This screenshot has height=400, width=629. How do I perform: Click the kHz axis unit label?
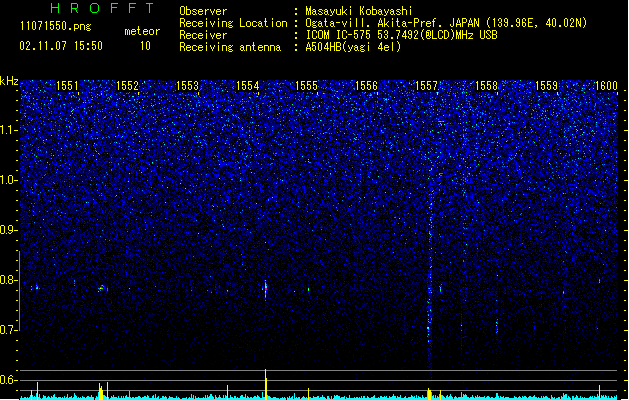click(x=9, y=81)
